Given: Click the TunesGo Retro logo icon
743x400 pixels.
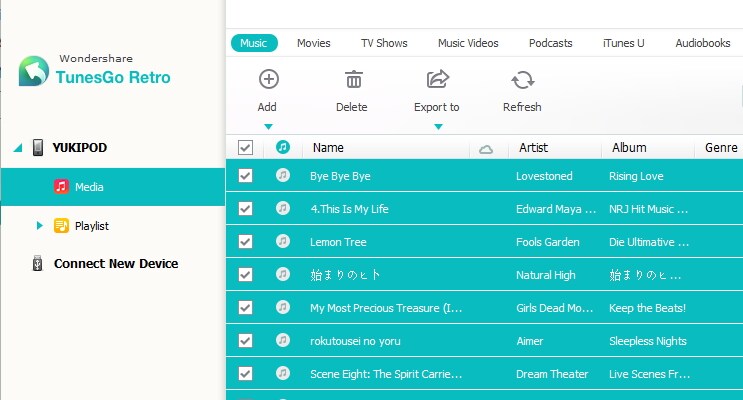Looking at the screenshot, I should tap(34, 71).
